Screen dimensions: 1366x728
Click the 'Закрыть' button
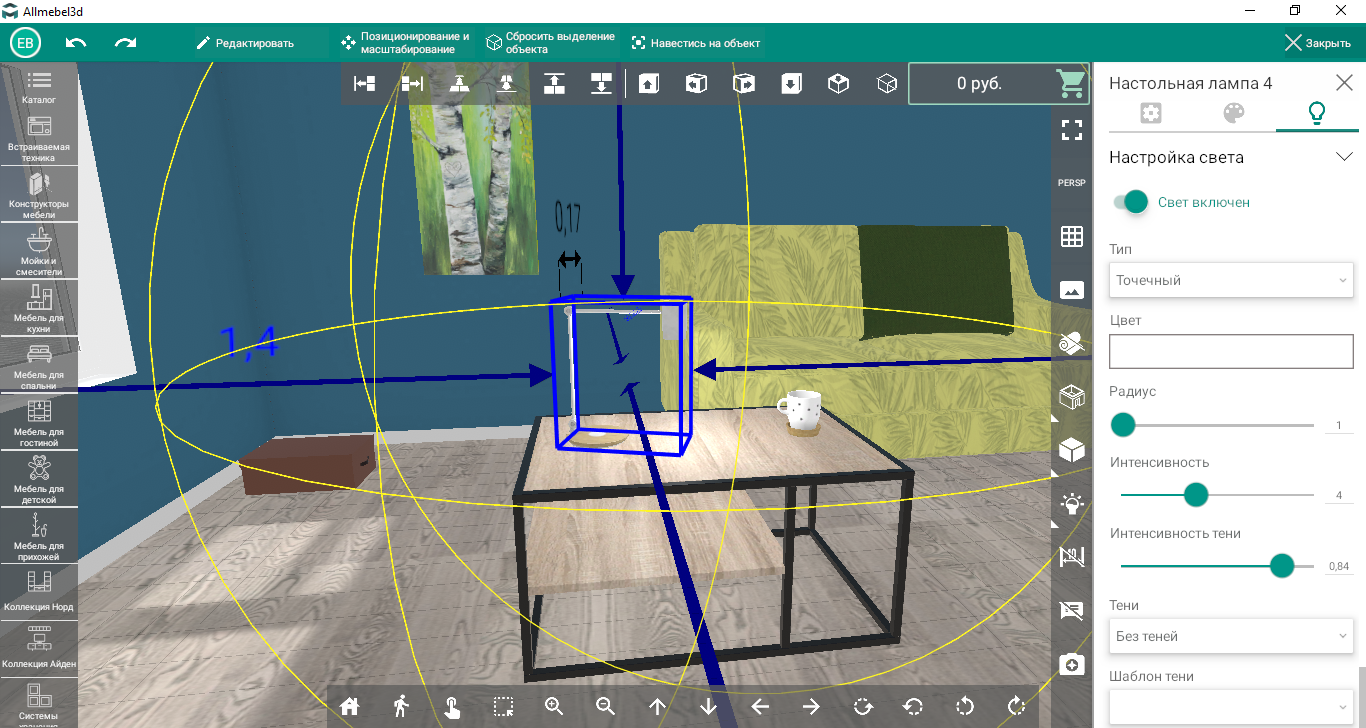[1318, 43]
